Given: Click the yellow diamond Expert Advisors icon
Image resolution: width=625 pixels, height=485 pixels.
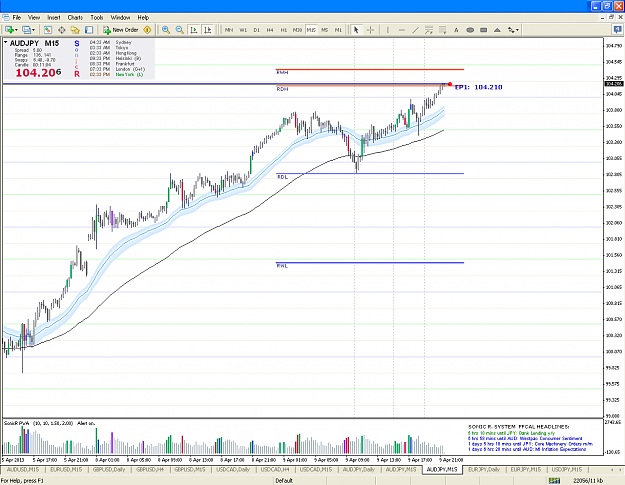Looking at the screenshot, I should tap(147, 30).
